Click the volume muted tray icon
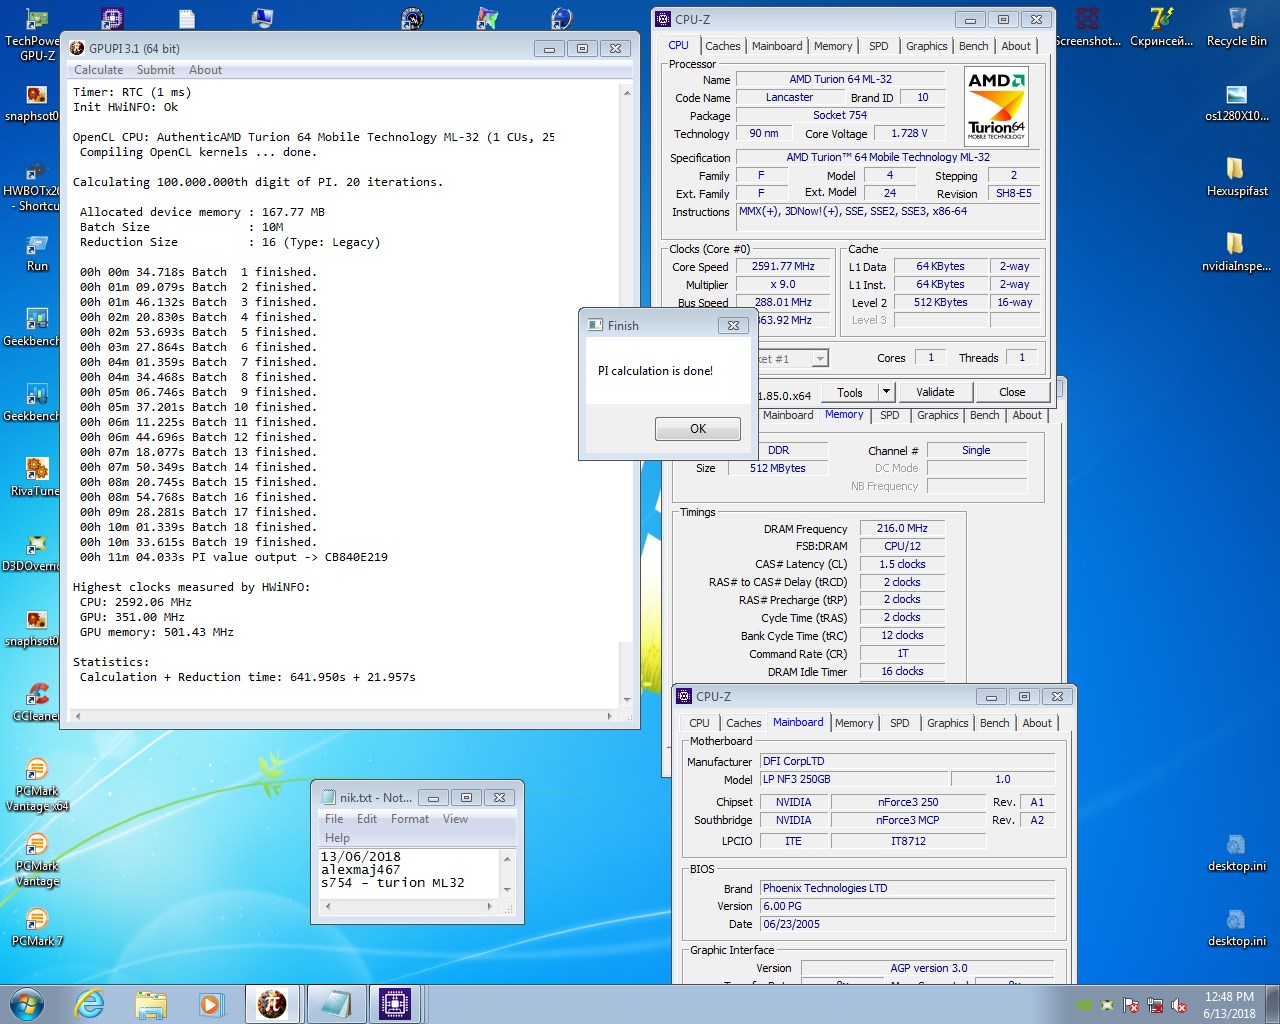The height and width of the screenshot is (1024, 1280). (x=1179, y=1005)
